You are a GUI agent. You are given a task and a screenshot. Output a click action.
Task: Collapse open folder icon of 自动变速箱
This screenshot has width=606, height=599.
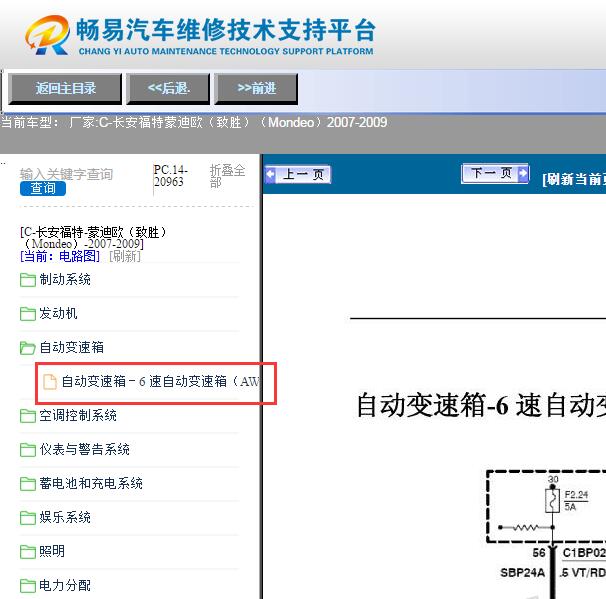pos(28,348)
